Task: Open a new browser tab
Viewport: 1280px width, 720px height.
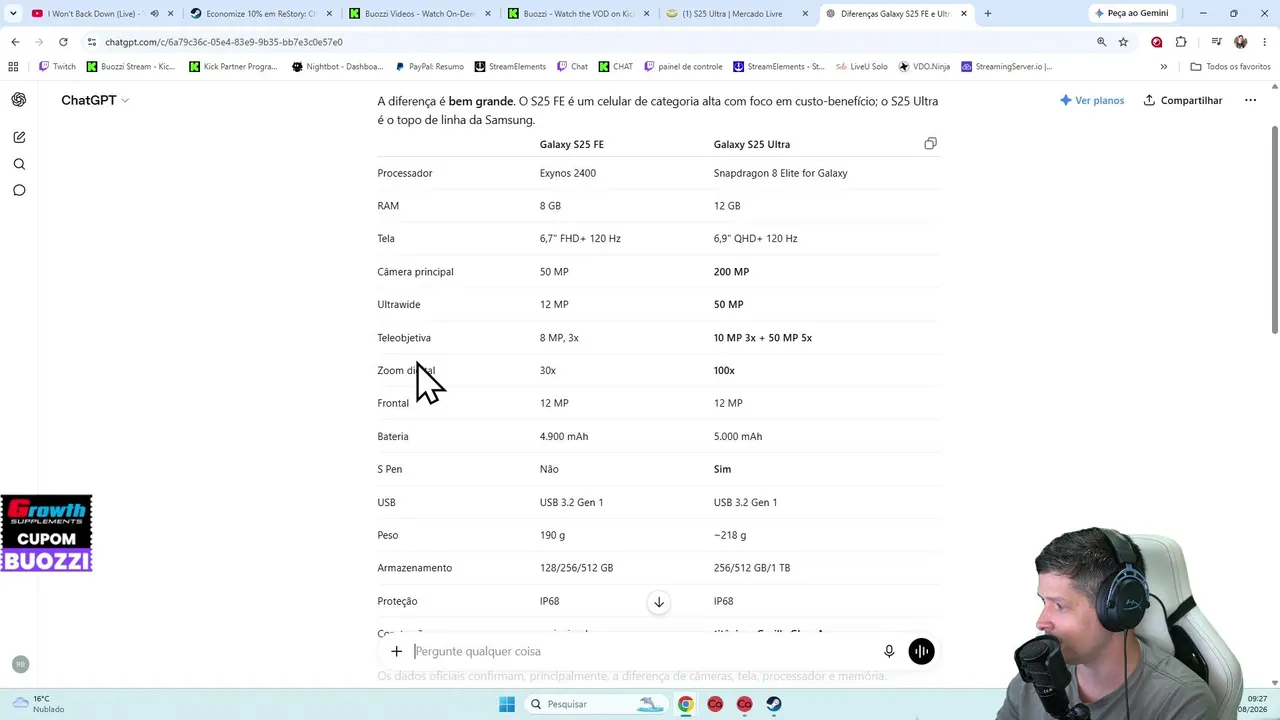Action: pos(988,14)
